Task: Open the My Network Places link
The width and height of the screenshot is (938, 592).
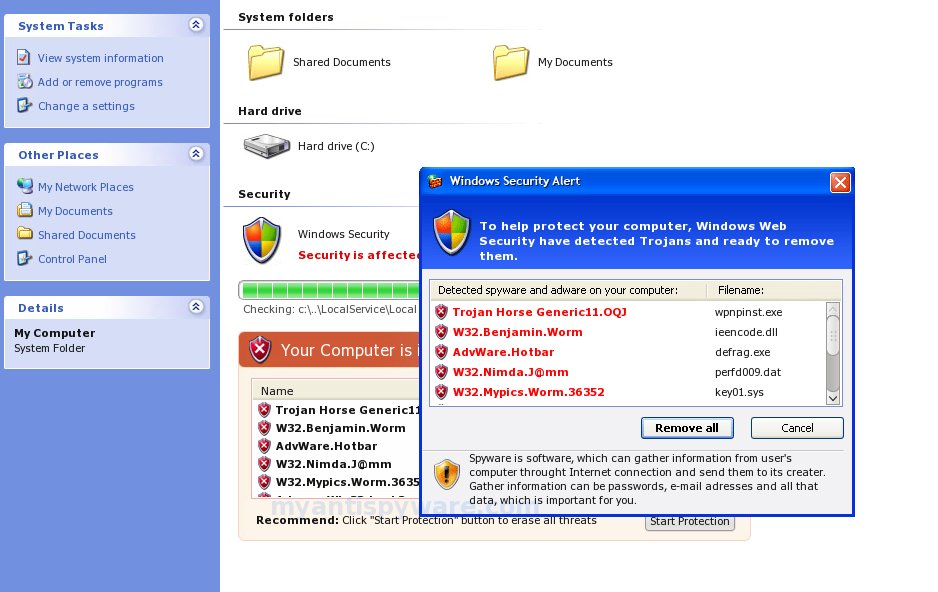Action: click(86, 187)
